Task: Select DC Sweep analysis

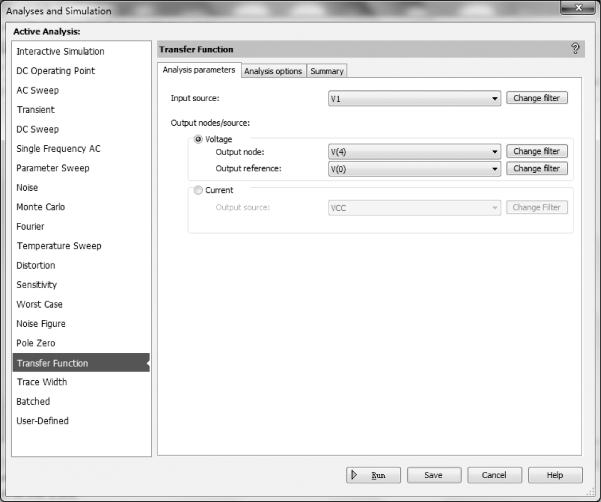Action: [x=81, y=129]
